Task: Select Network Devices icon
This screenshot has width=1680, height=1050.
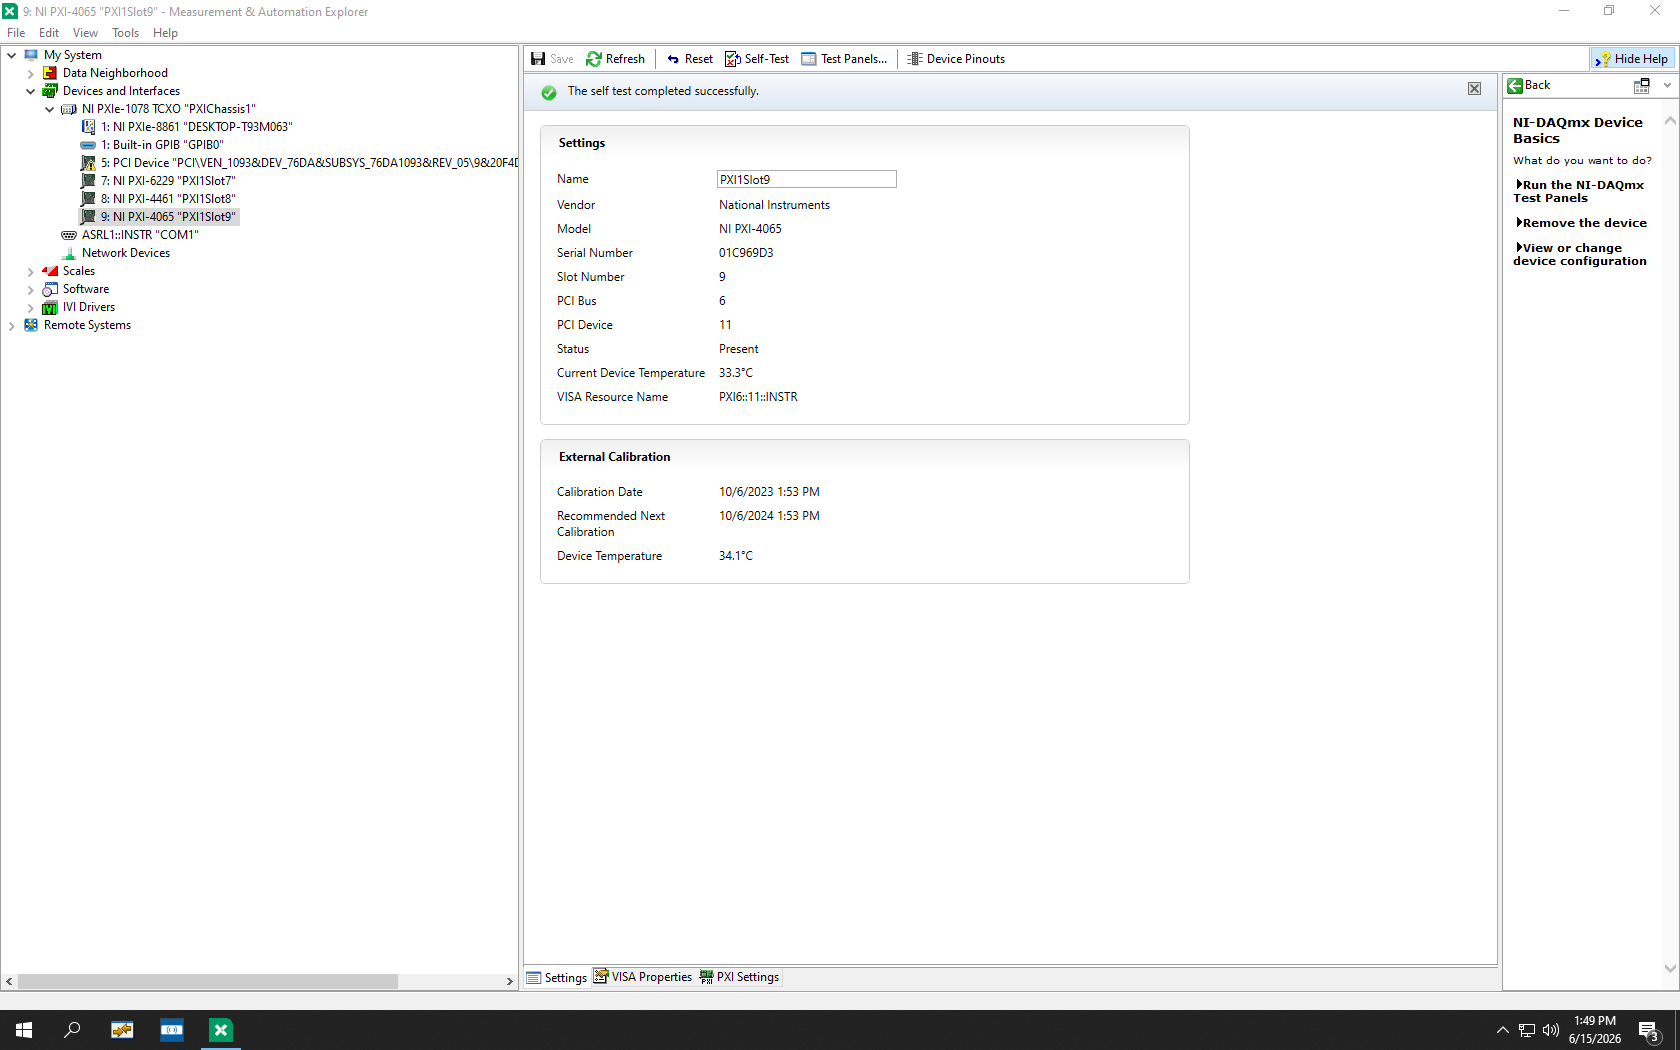Action: coord(69,253)
